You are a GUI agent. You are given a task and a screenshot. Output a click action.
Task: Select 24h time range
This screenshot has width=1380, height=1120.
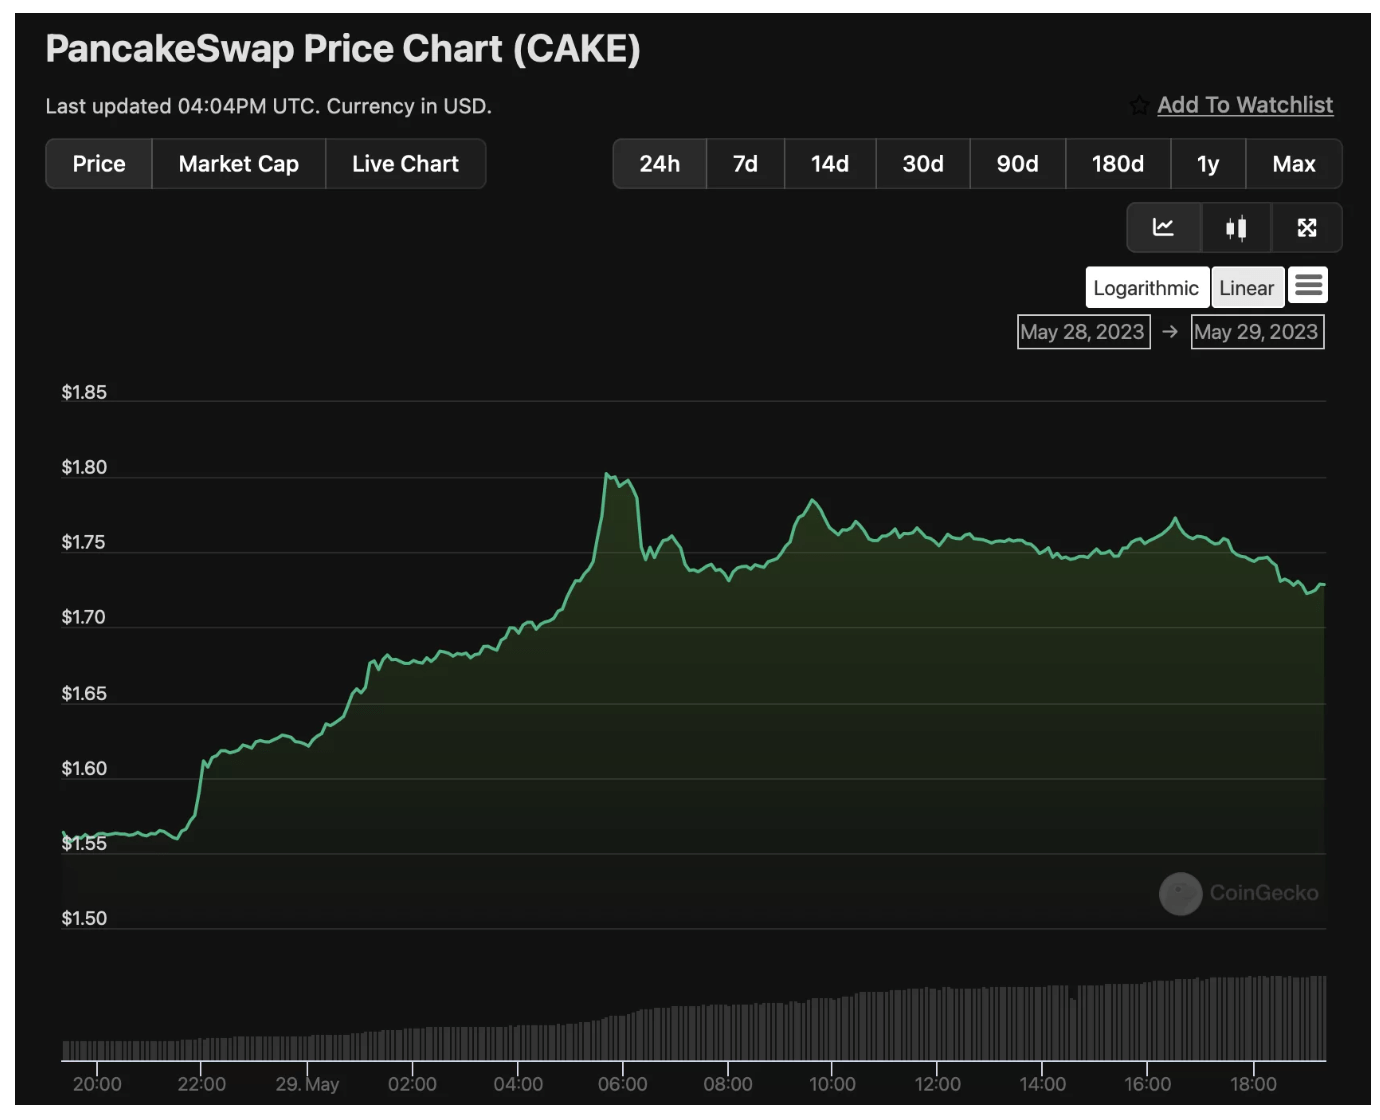660,164
